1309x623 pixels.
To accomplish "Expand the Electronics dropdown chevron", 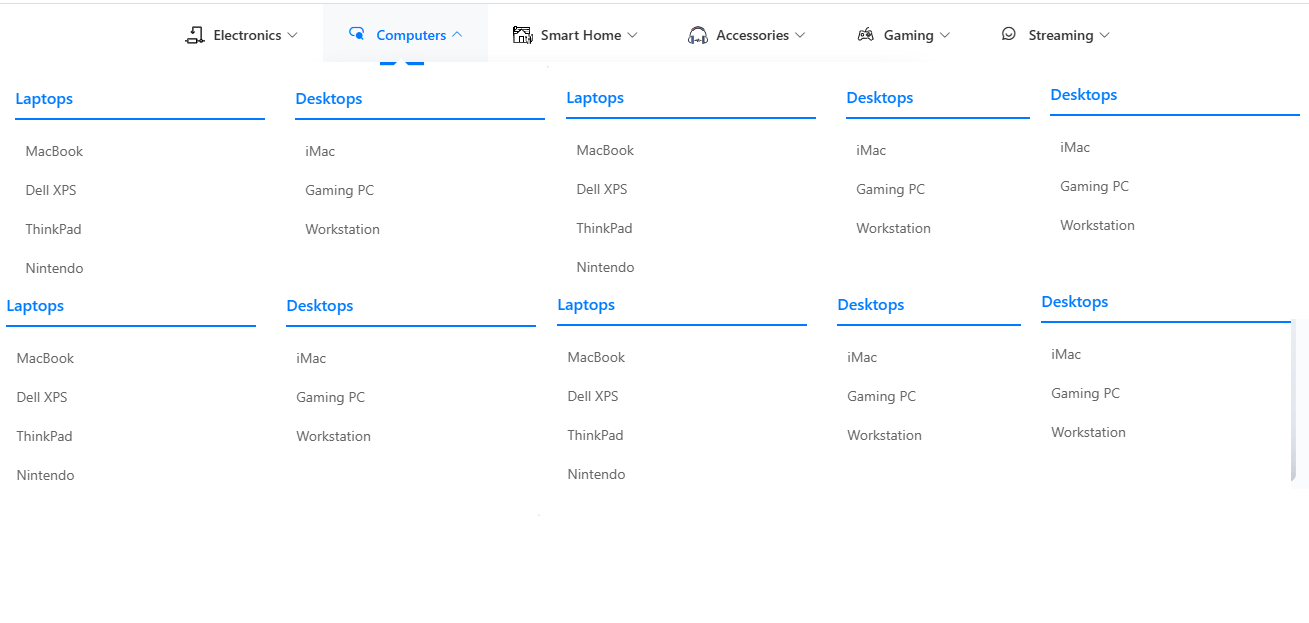I will point(292,35).
